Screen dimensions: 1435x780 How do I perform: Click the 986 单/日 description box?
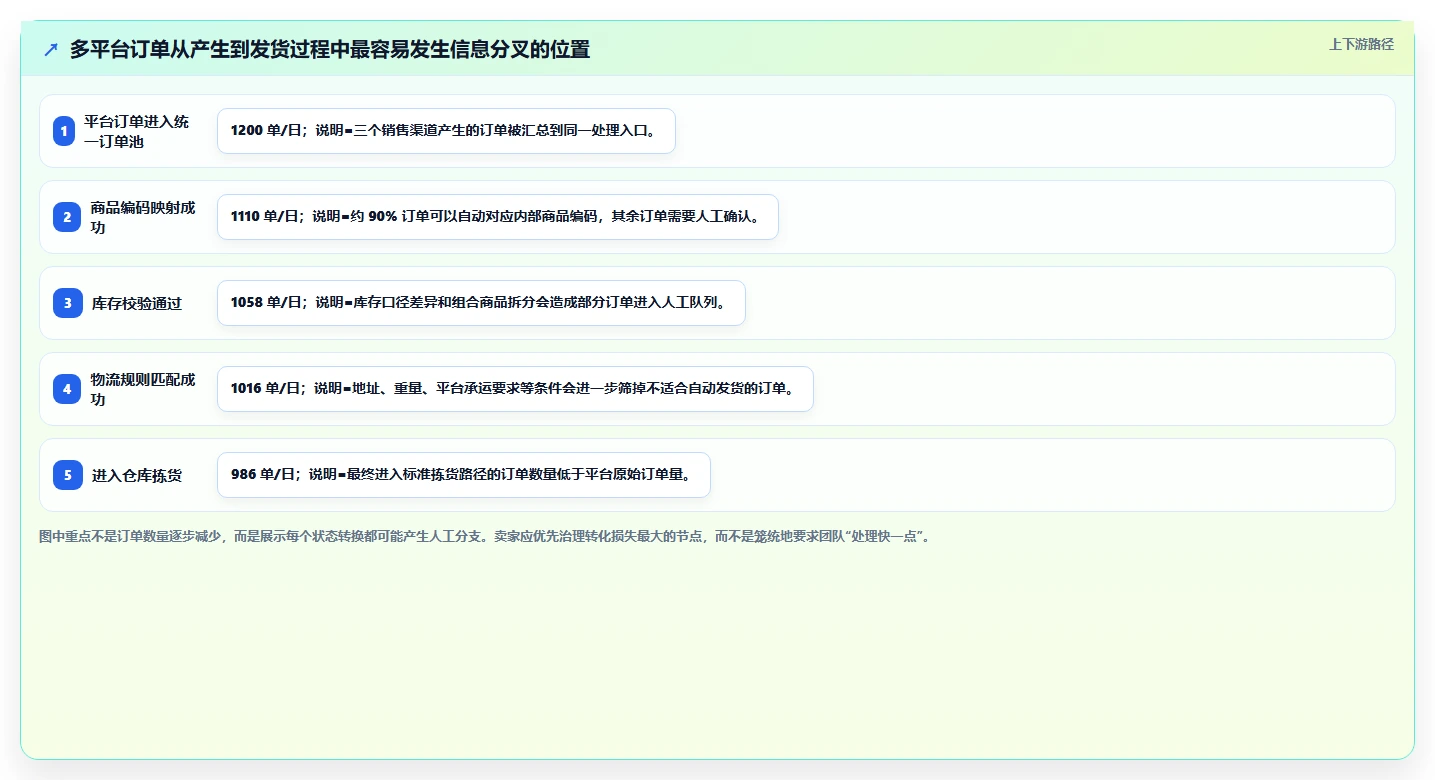(463, 475)
